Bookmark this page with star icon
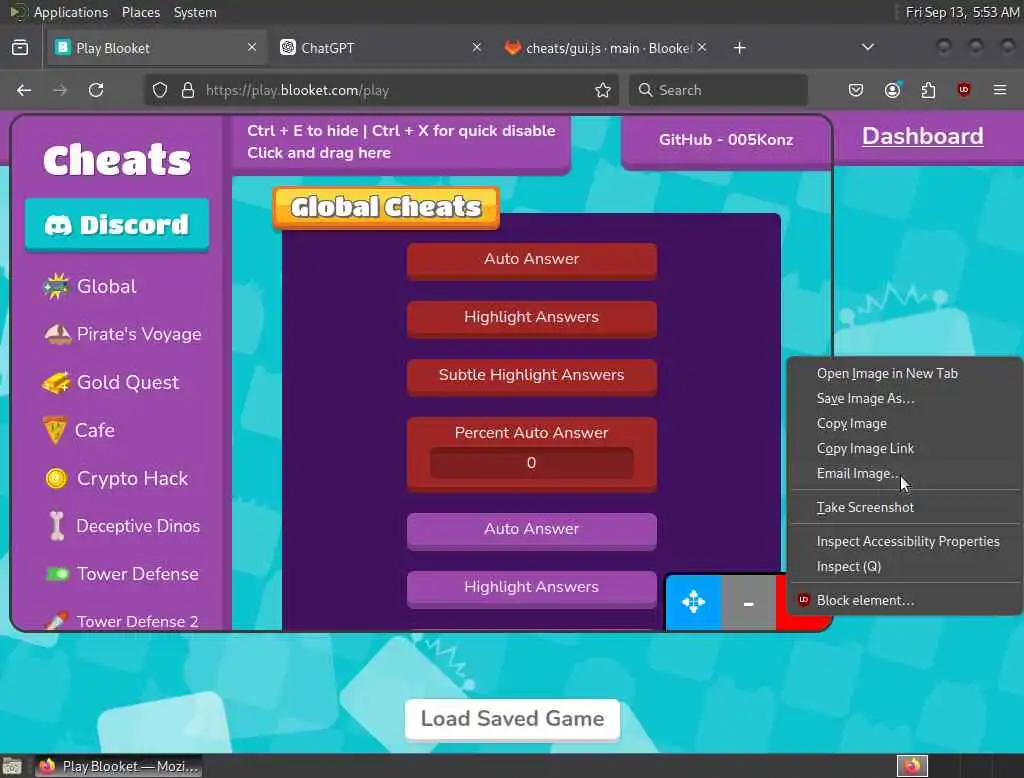Screen dimensions: 1024x778 tap(603, 90)
